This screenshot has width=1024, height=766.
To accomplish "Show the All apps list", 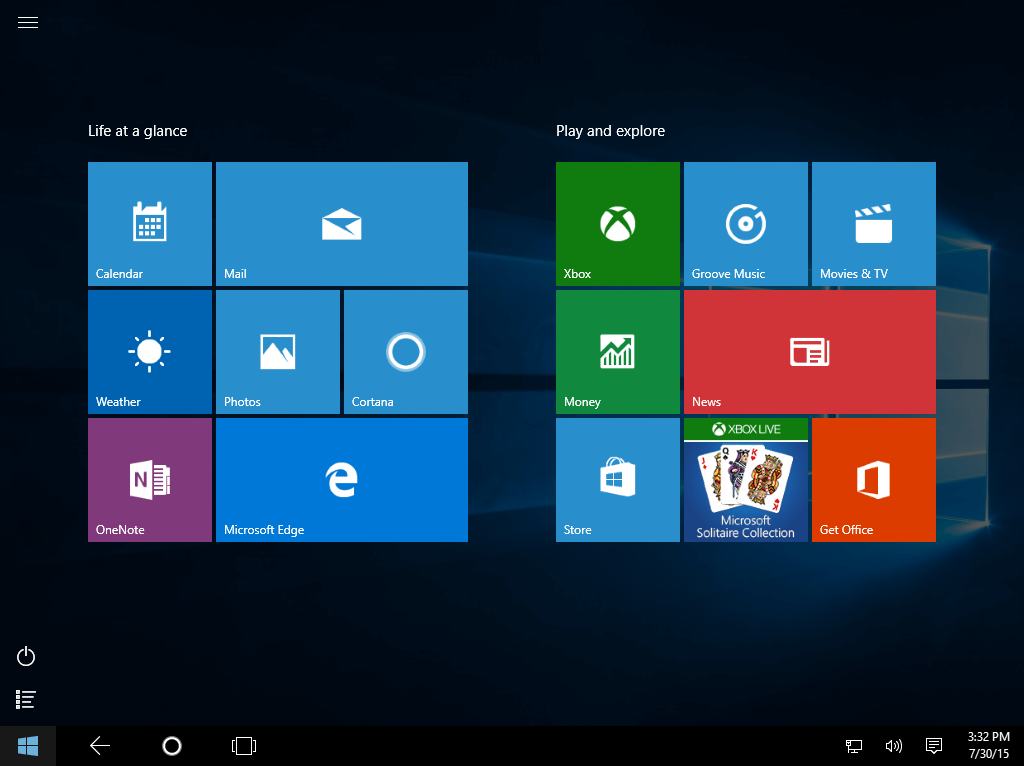I will 25,699.
